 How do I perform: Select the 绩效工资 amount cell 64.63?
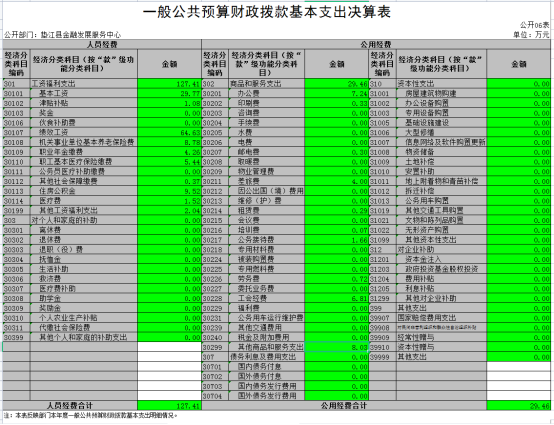click(169, 132)
